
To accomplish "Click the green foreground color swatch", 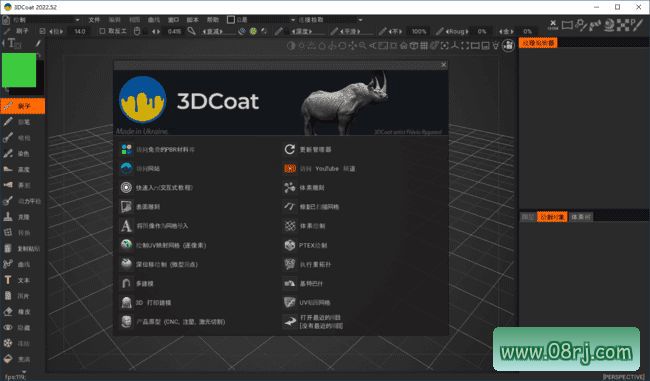I will [x=19, y=70].
